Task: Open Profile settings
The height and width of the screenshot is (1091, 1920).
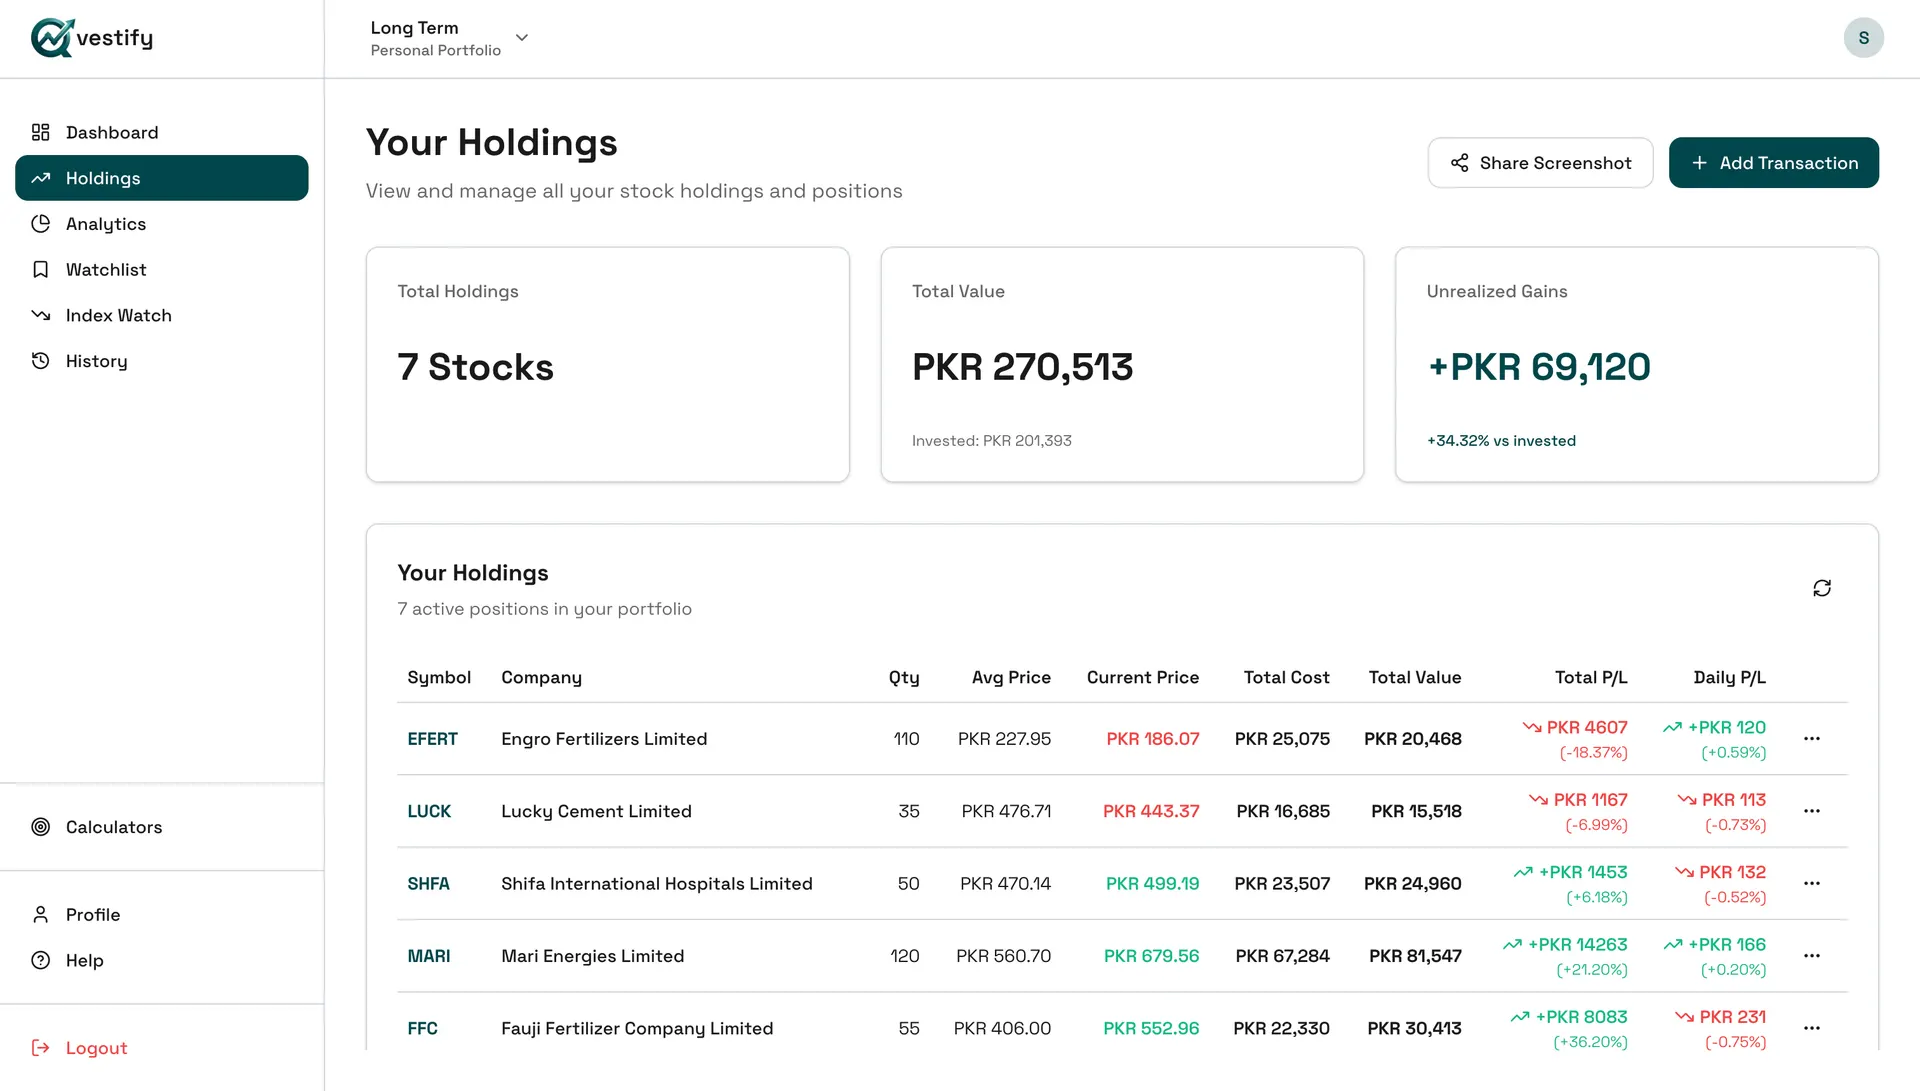Action: [x=162, y=915]
